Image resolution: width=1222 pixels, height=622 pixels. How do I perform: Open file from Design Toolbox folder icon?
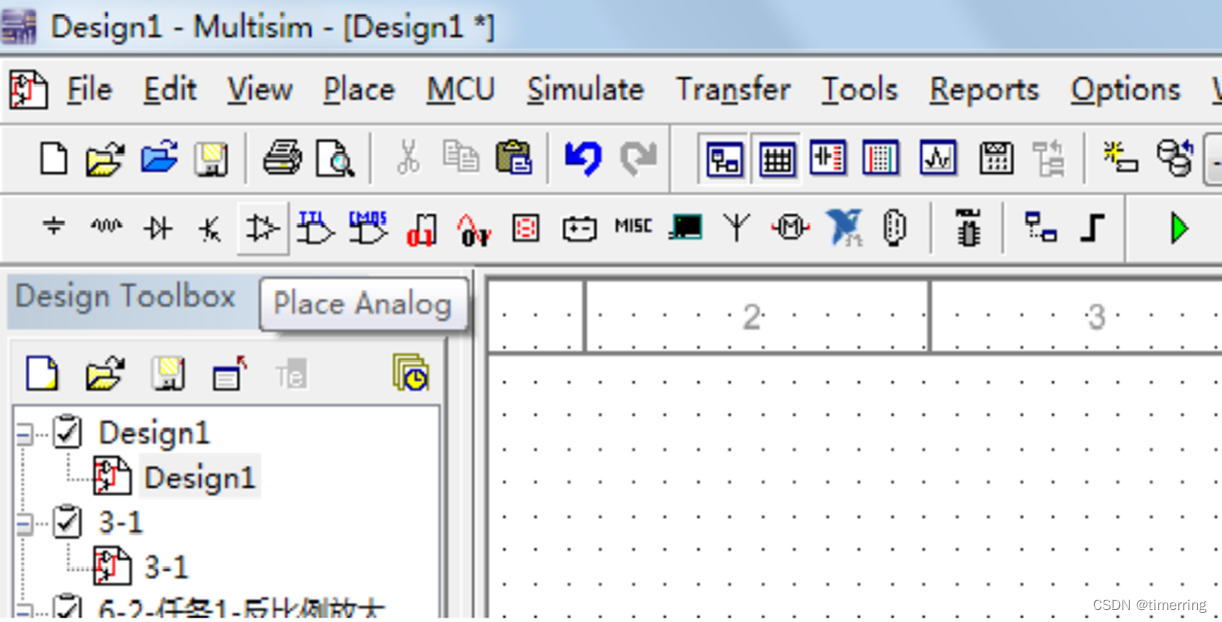click(104, 374)
